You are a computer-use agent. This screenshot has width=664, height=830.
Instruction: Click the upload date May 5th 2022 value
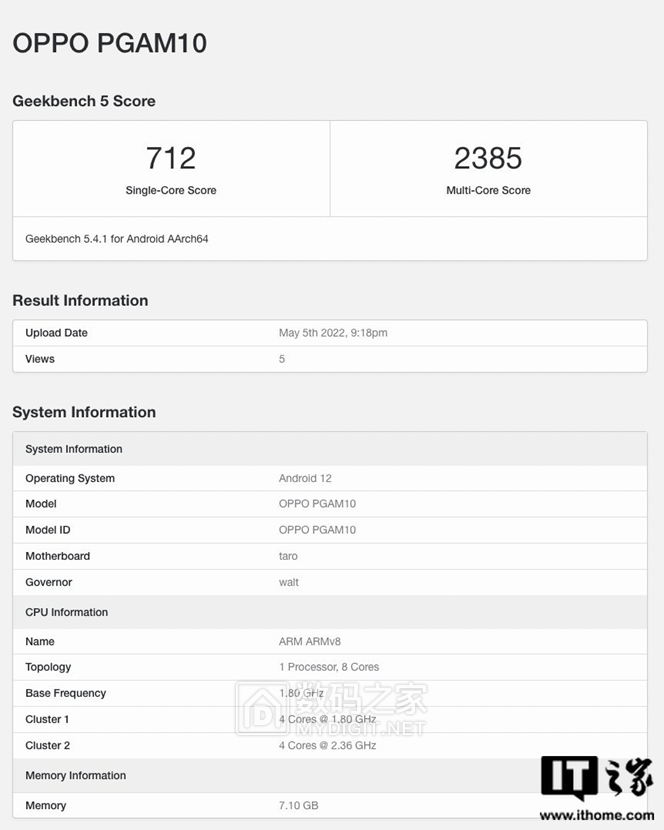click(333, 333)
